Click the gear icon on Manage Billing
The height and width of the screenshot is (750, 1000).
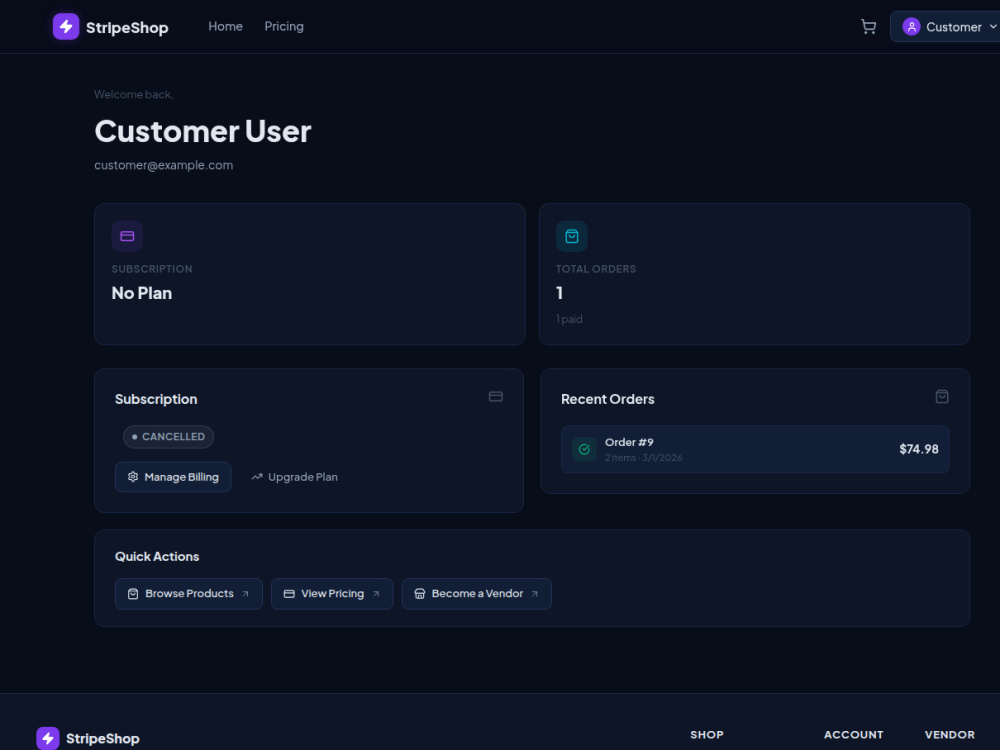click(133, 477)
